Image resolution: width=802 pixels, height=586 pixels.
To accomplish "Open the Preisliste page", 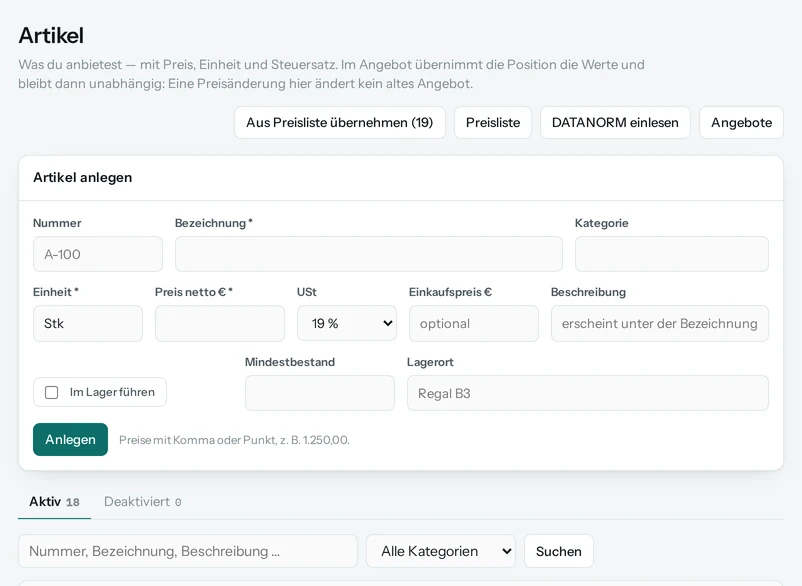I will click(x=493, y=123).
